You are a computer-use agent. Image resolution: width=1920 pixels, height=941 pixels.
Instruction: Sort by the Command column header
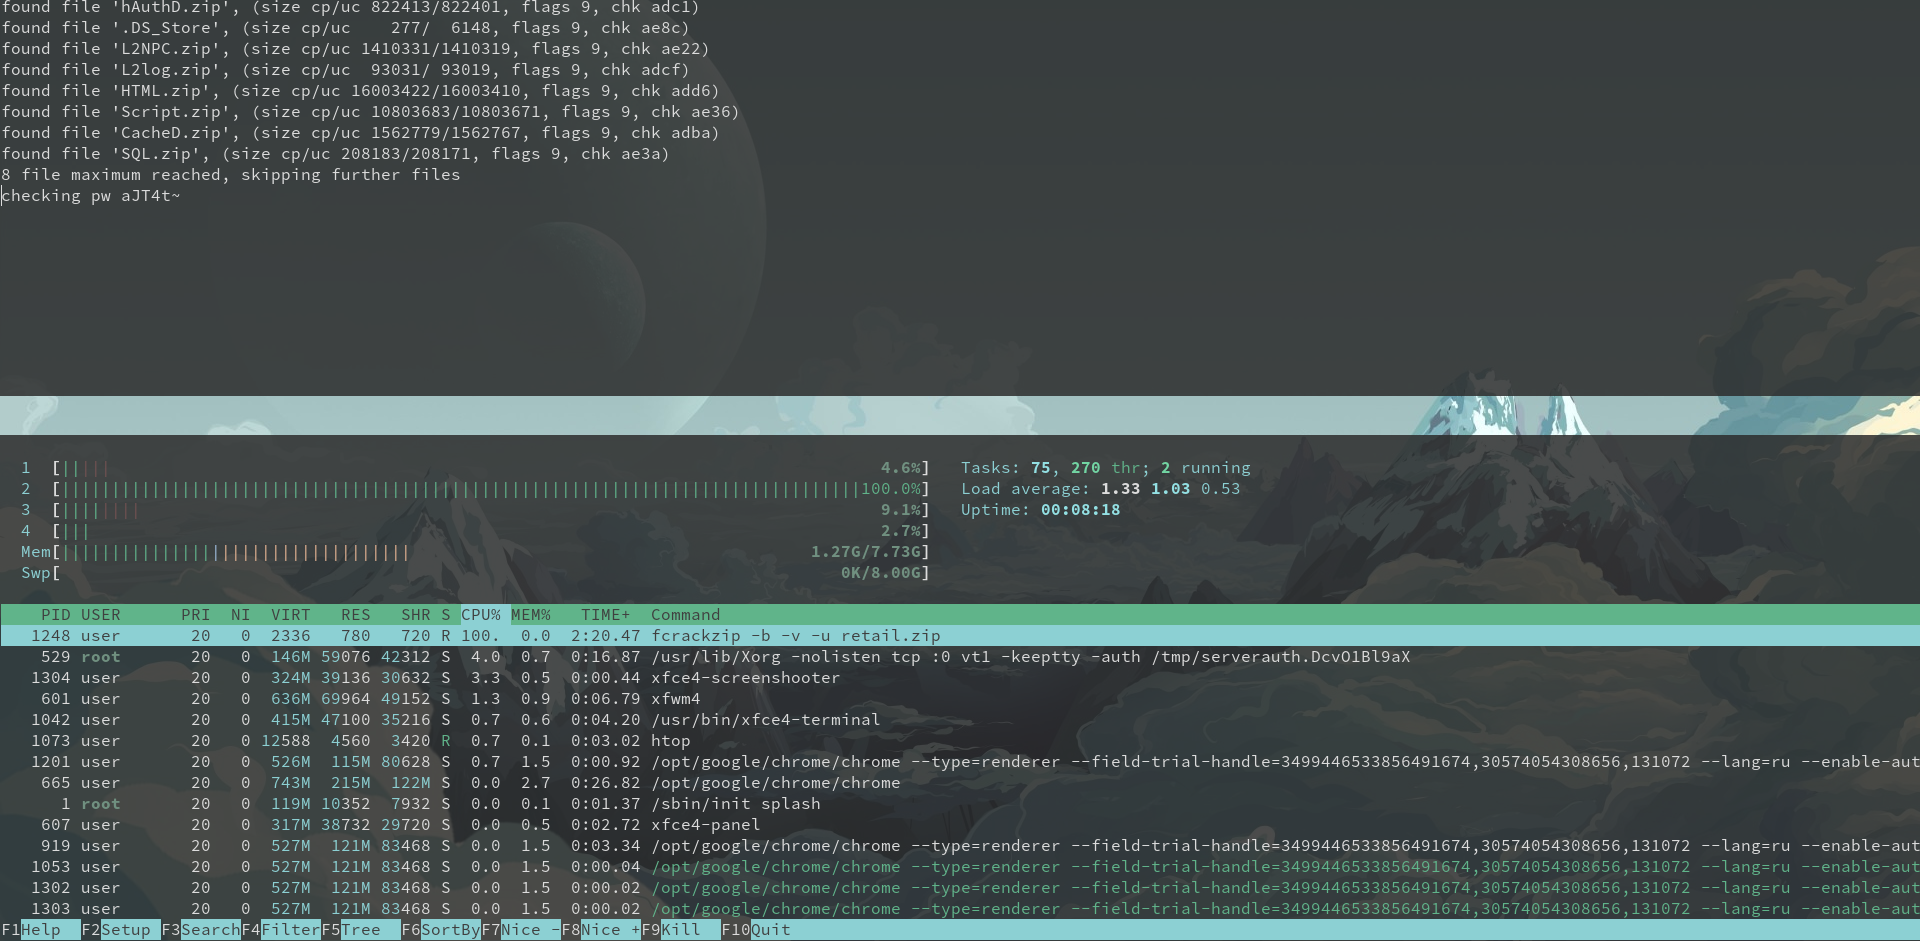tap(686, 615)
